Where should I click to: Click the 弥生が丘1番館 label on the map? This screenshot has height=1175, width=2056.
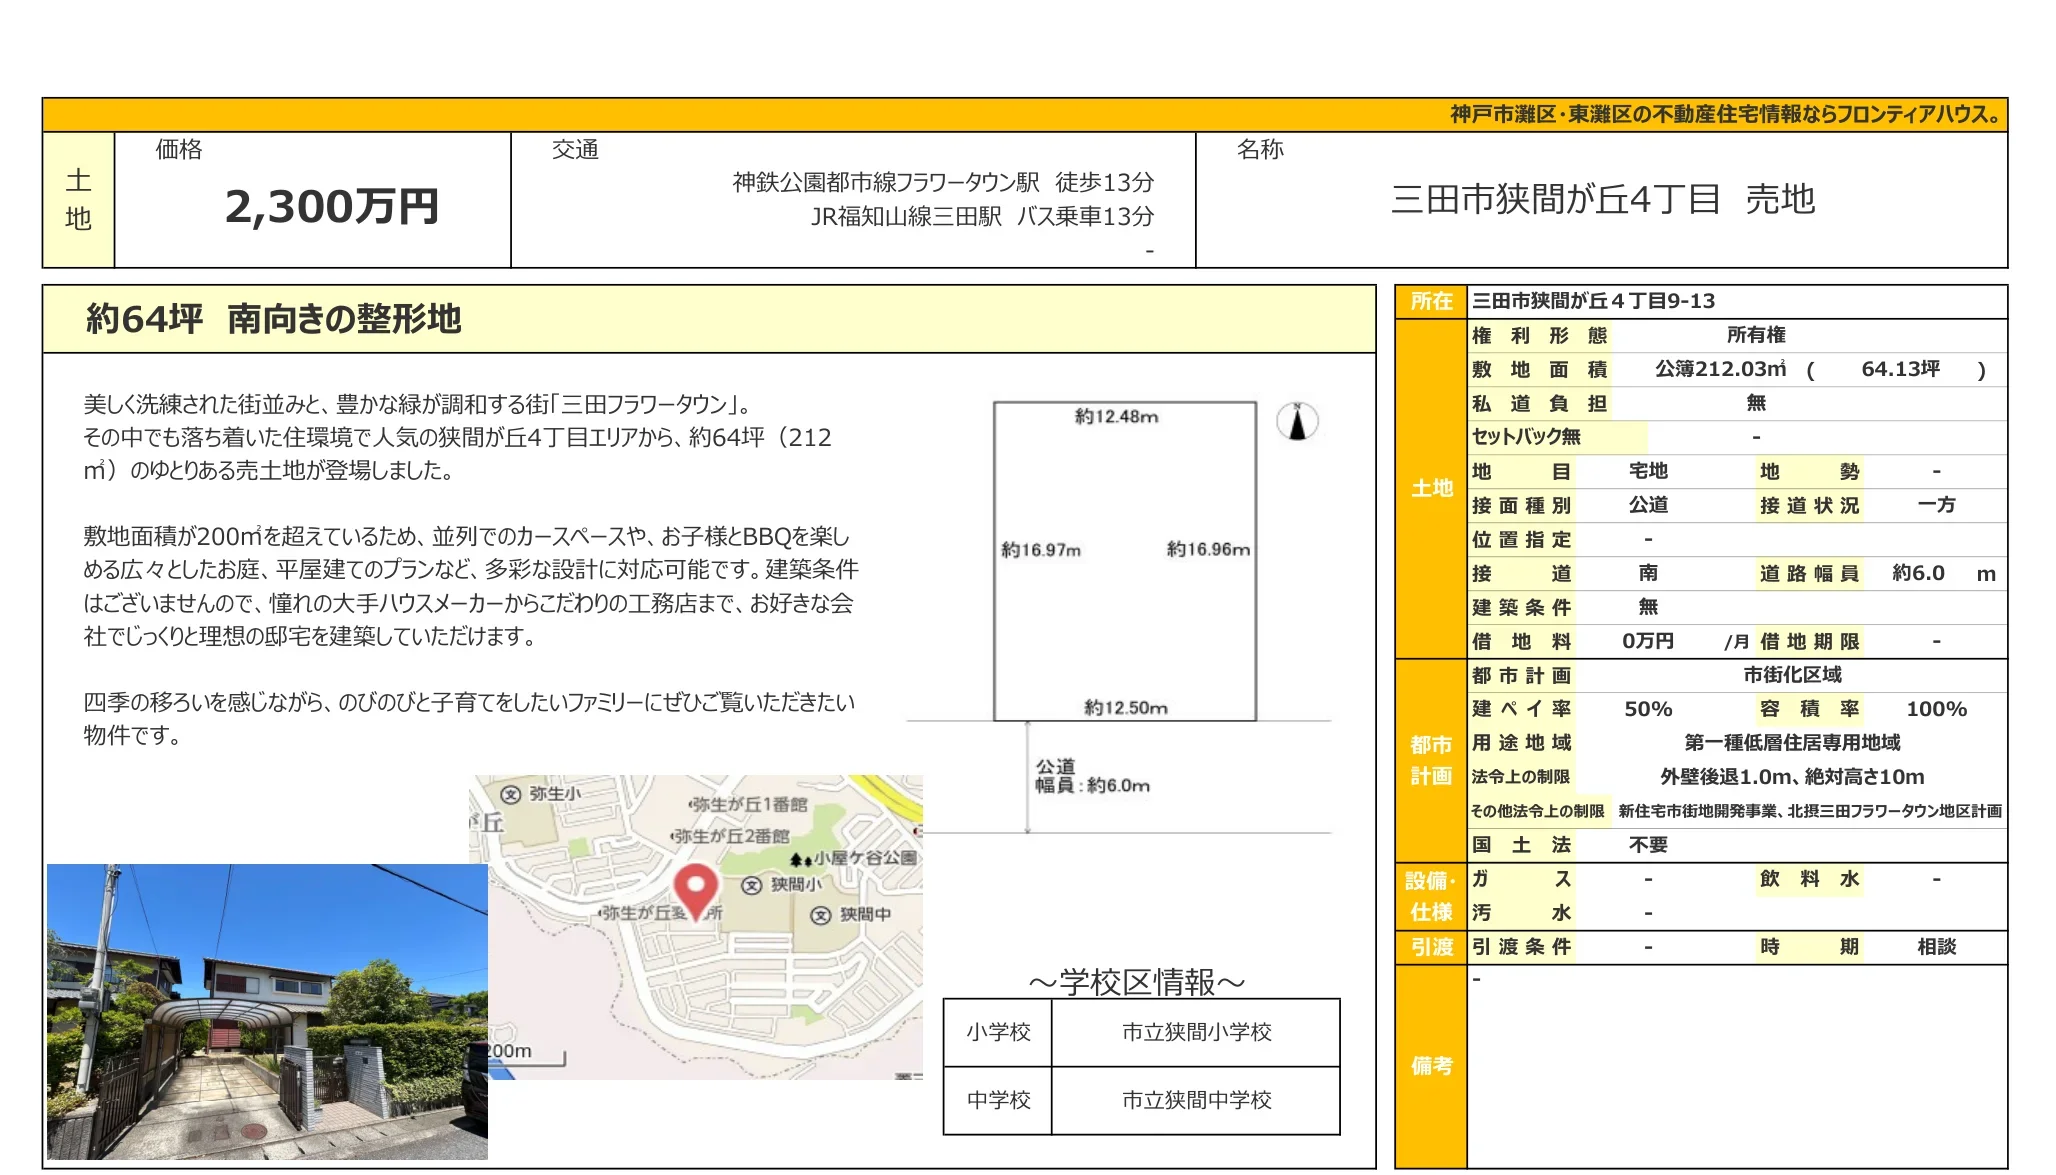748,805
